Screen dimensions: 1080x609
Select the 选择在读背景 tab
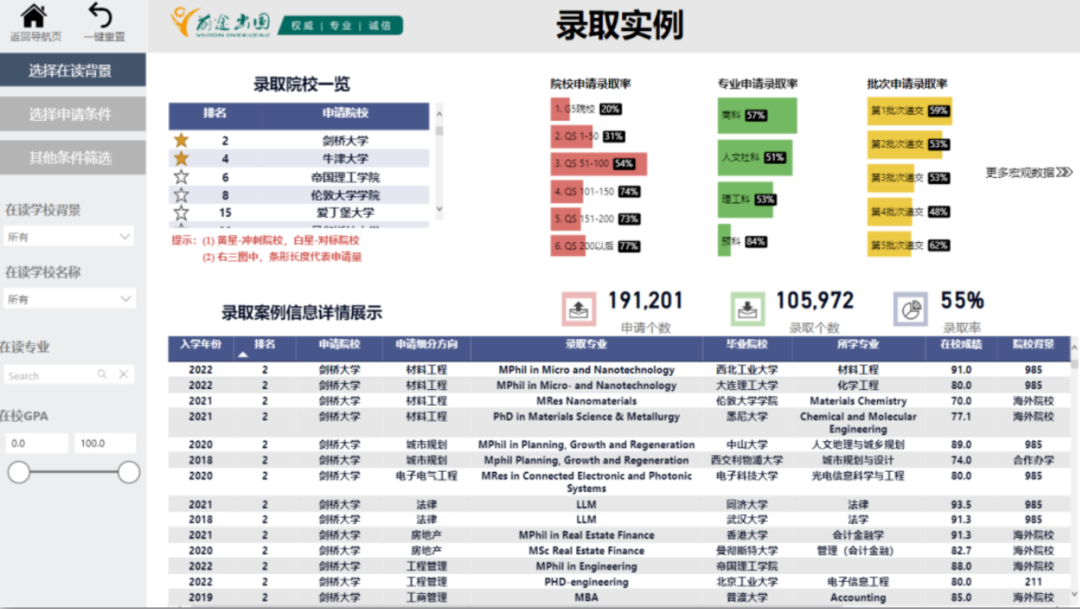pos(72,71)
